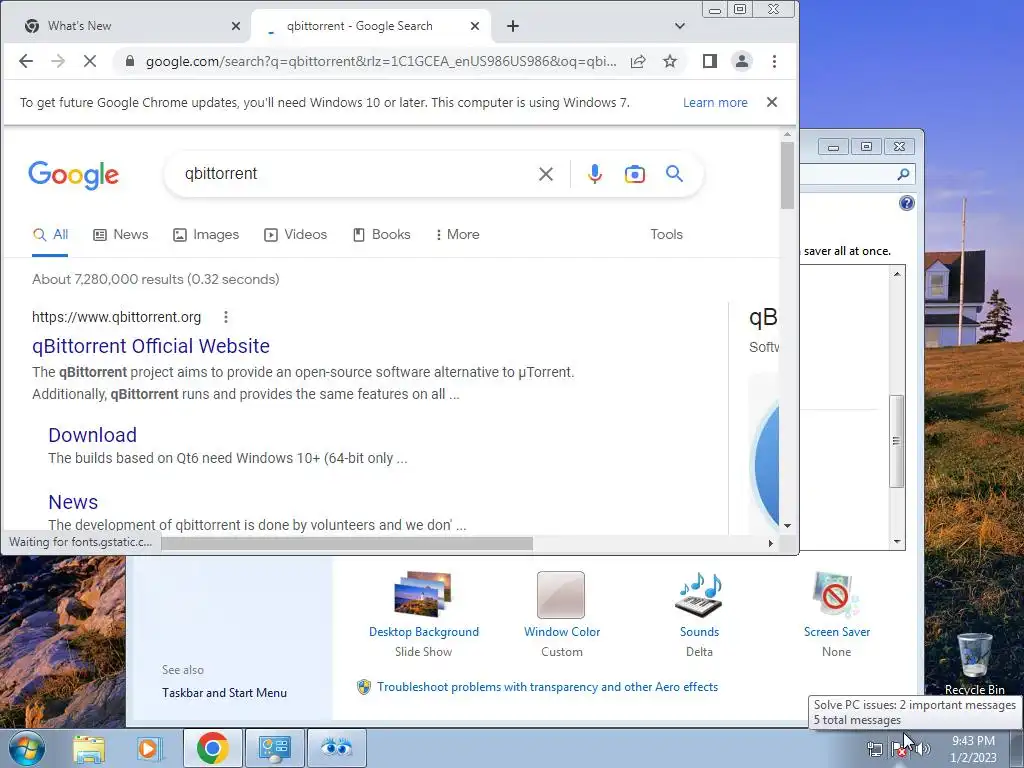The image size is (1024, 768).
Task: Click the Google search input field
Action: point(356,174)
